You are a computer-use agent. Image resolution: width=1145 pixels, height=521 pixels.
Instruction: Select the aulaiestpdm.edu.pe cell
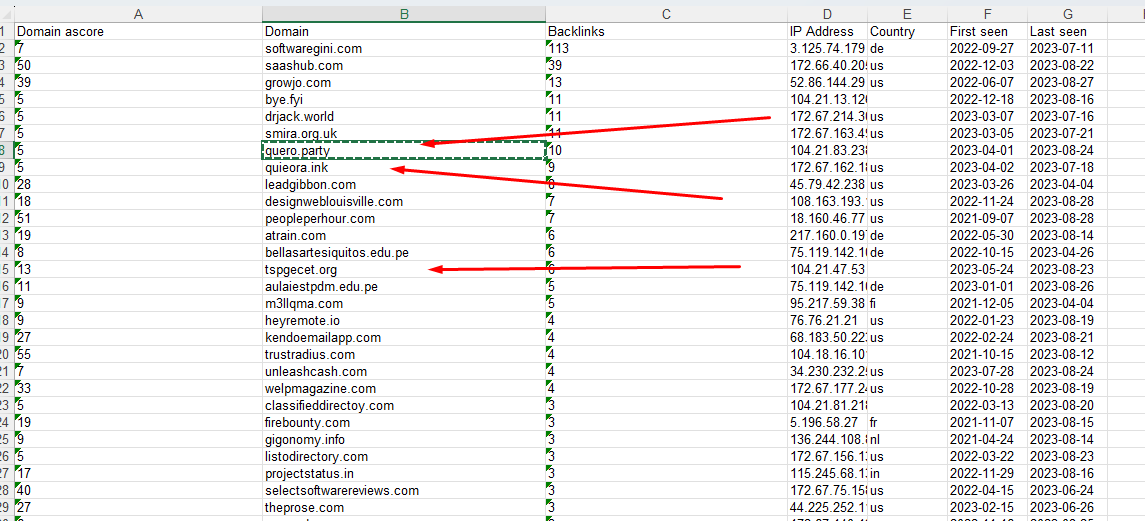click(x=404, y=286)
